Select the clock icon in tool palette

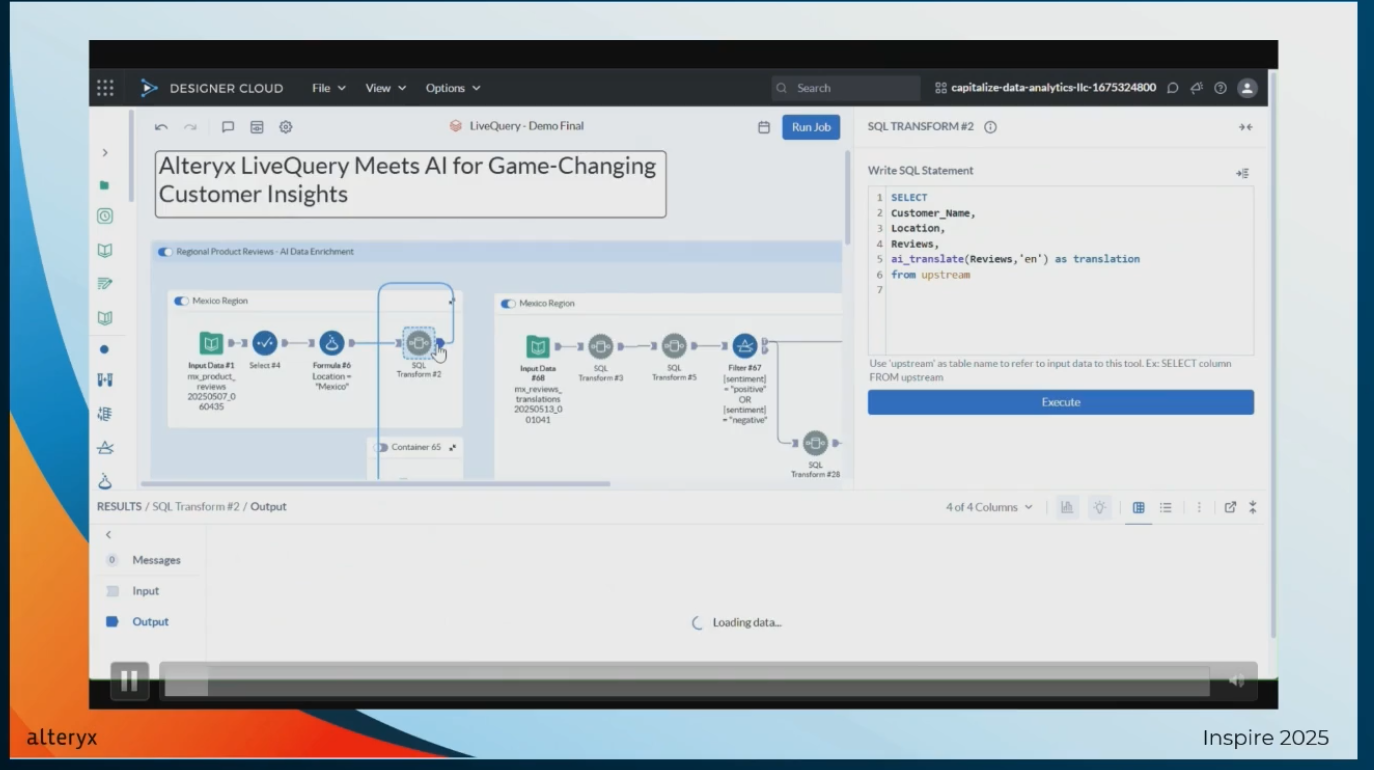pyautogui.click(x=105, y=216)
